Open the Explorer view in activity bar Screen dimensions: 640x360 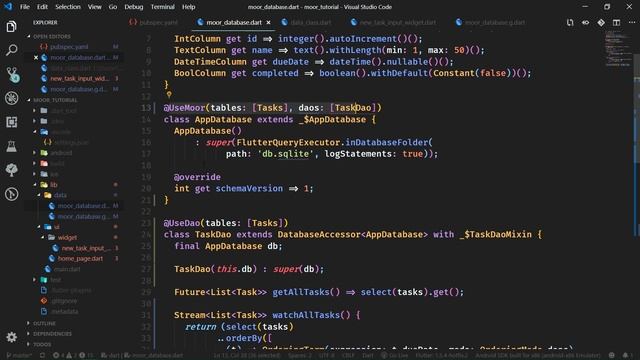tap(11, 27)
